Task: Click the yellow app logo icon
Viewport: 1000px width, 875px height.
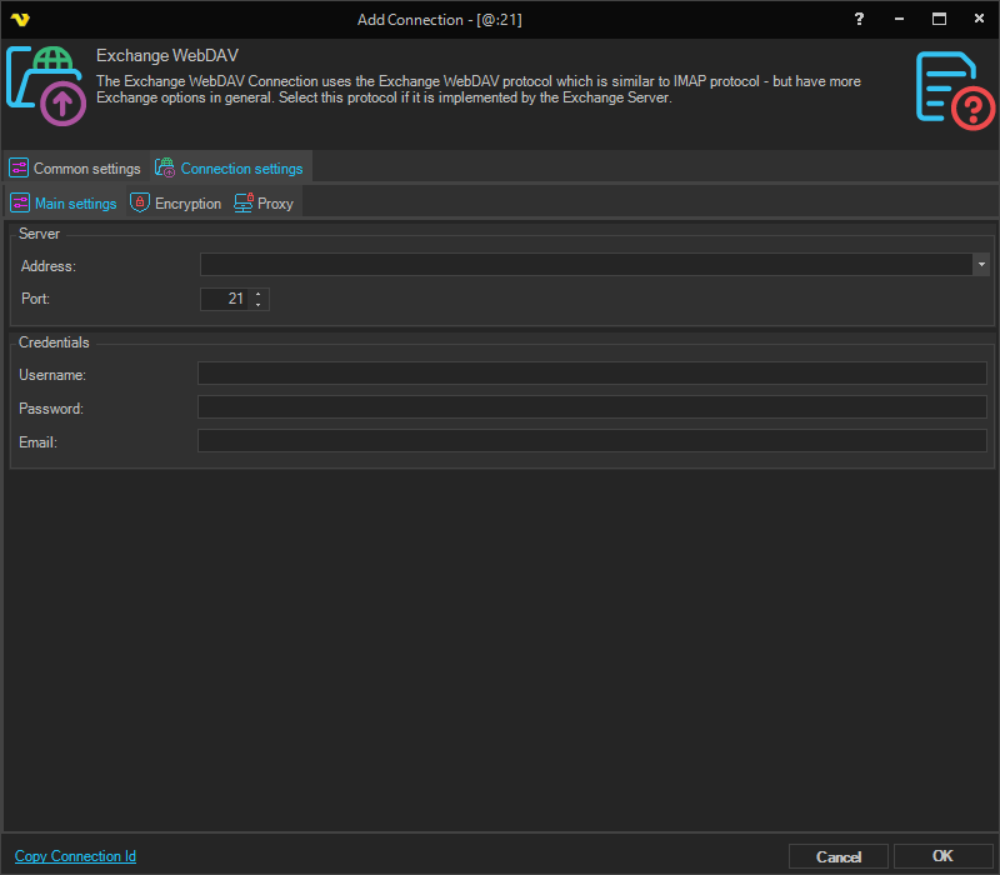Action: tap(19, 19)
